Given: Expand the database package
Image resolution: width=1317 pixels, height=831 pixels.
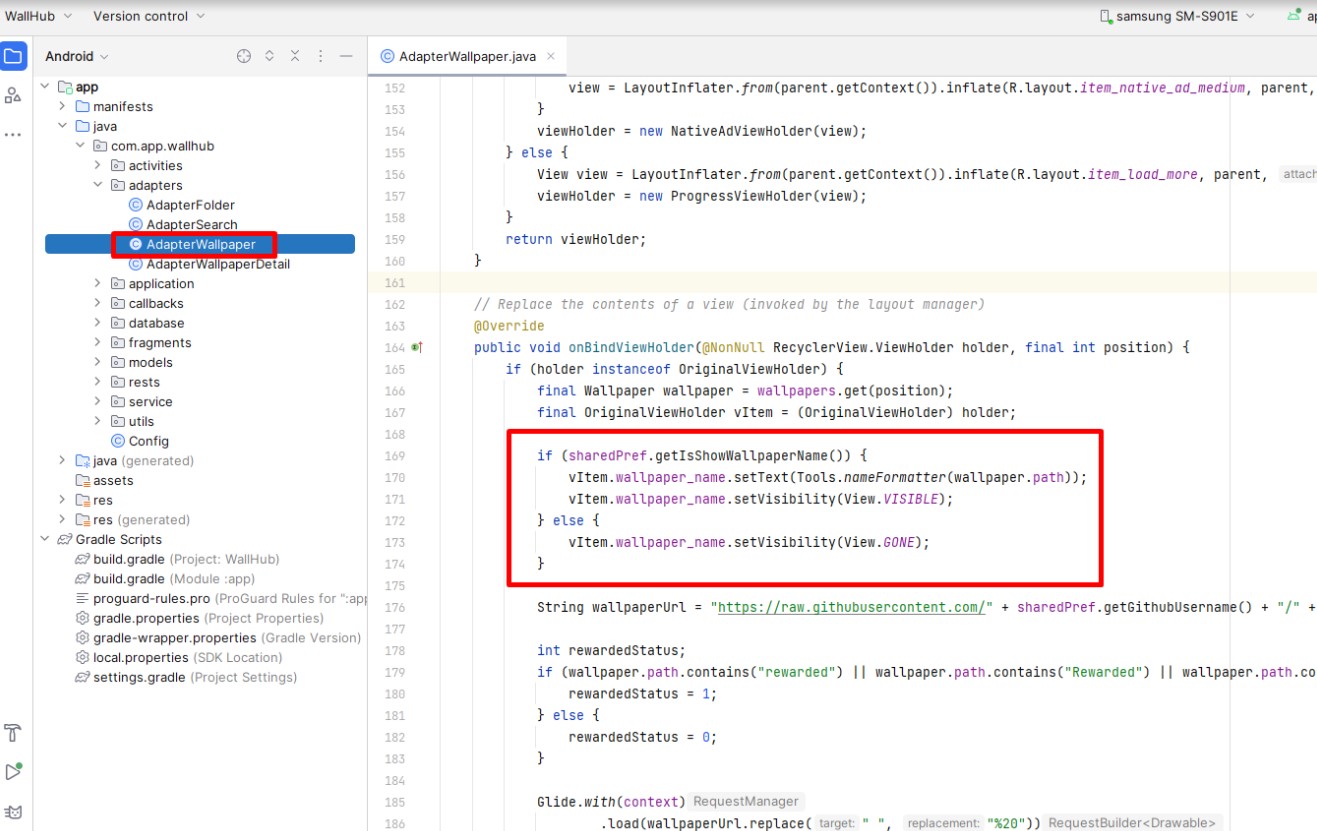Looking at the screenshot, I should click(98, 323).
